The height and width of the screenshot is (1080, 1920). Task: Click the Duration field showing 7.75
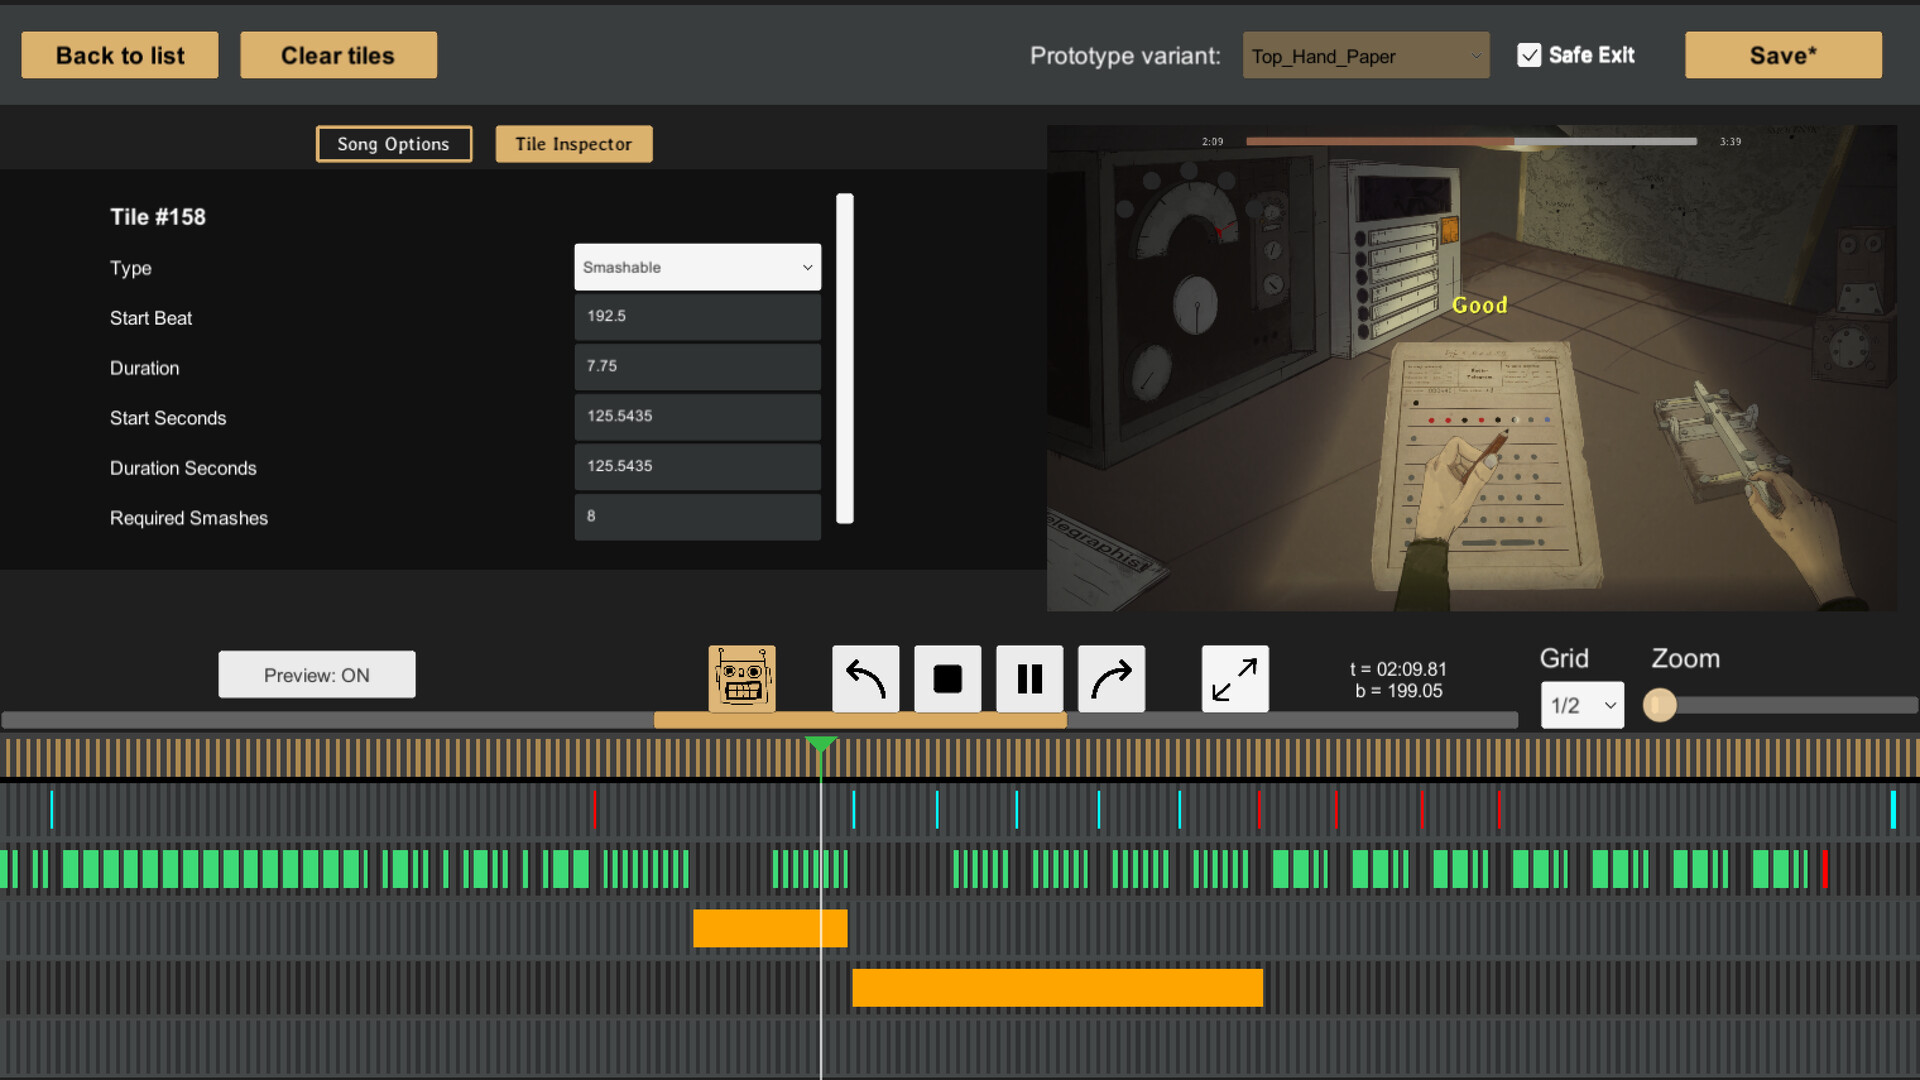coord(697,366)
